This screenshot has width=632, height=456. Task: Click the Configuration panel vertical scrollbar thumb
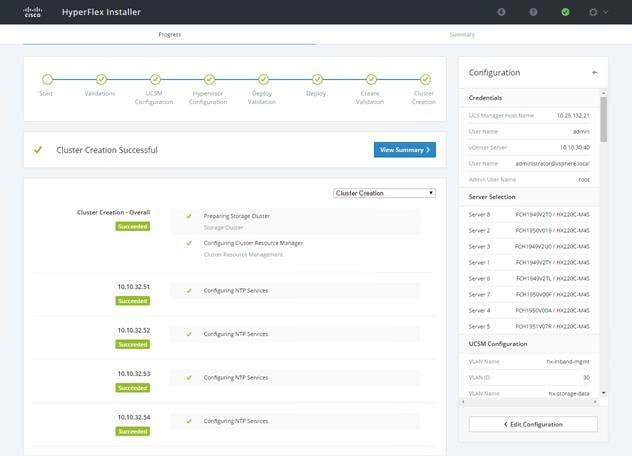(603, 120)
